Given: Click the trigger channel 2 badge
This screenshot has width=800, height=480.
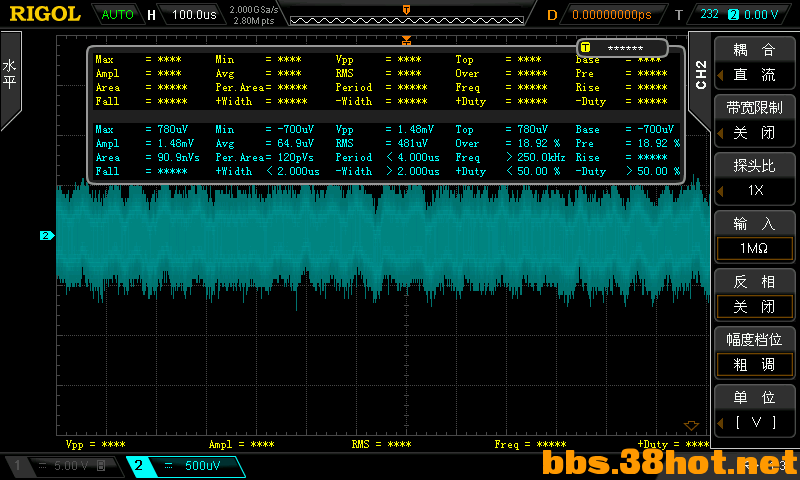Looking at the screenshot, I should coord(733,14).
